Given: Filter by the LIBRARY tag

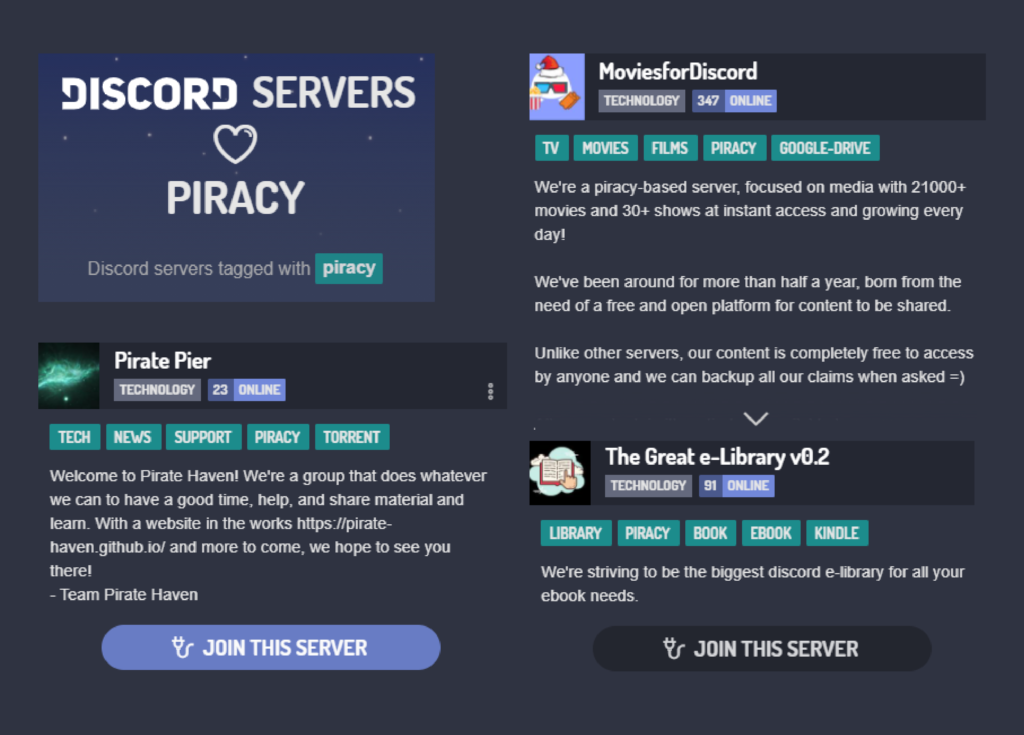Looking at the screenshot, I should 576,533.
